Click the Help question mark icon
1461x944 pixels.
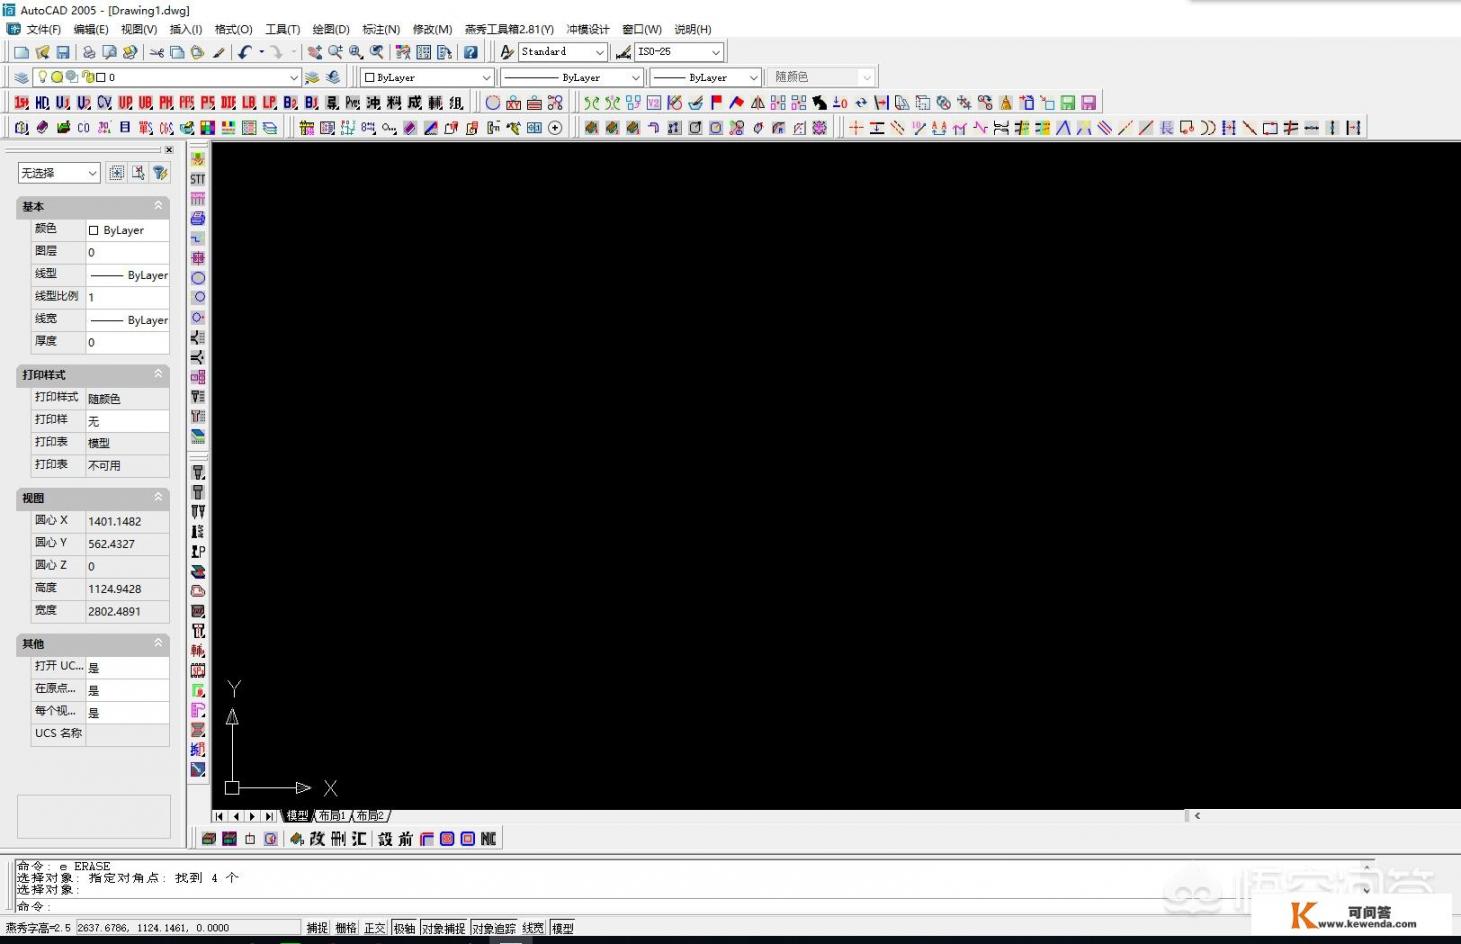470,52
